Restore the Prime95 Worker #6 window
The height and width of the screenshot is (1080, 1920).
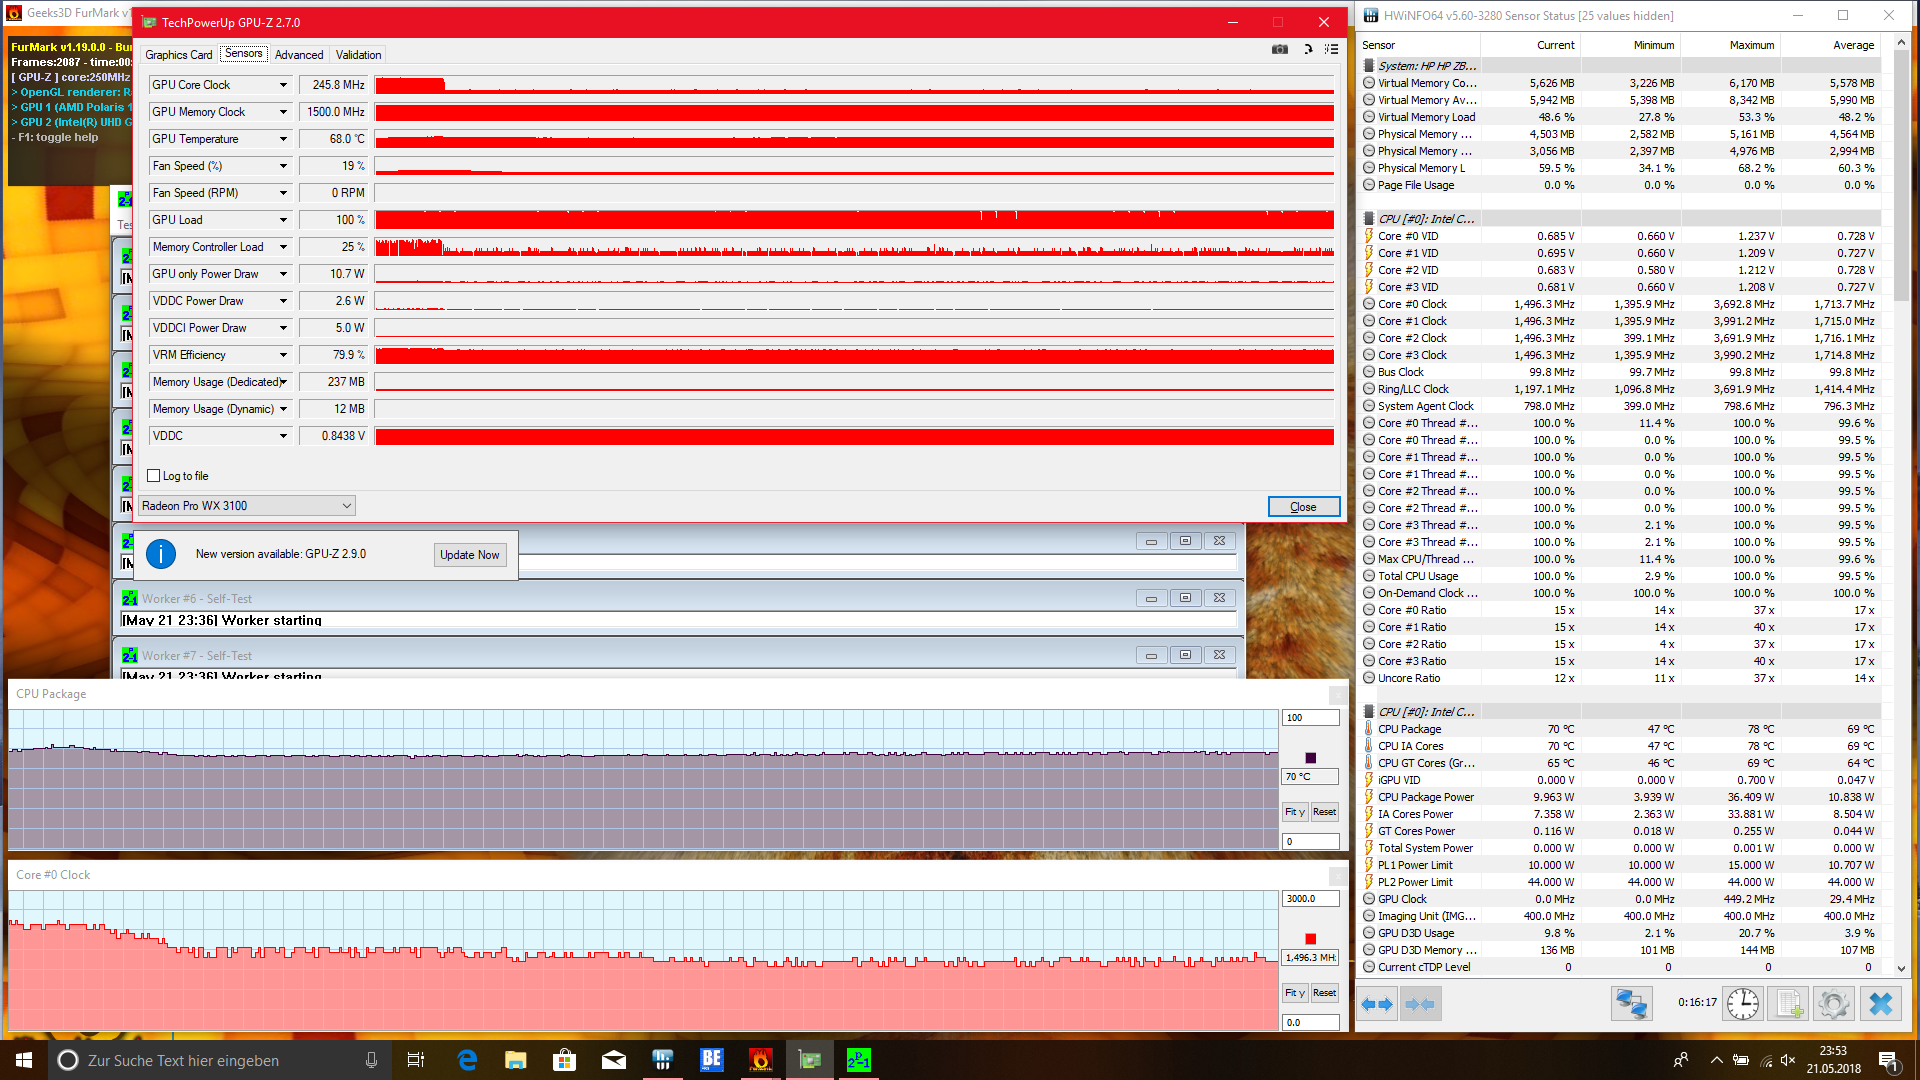point(1185,598)
